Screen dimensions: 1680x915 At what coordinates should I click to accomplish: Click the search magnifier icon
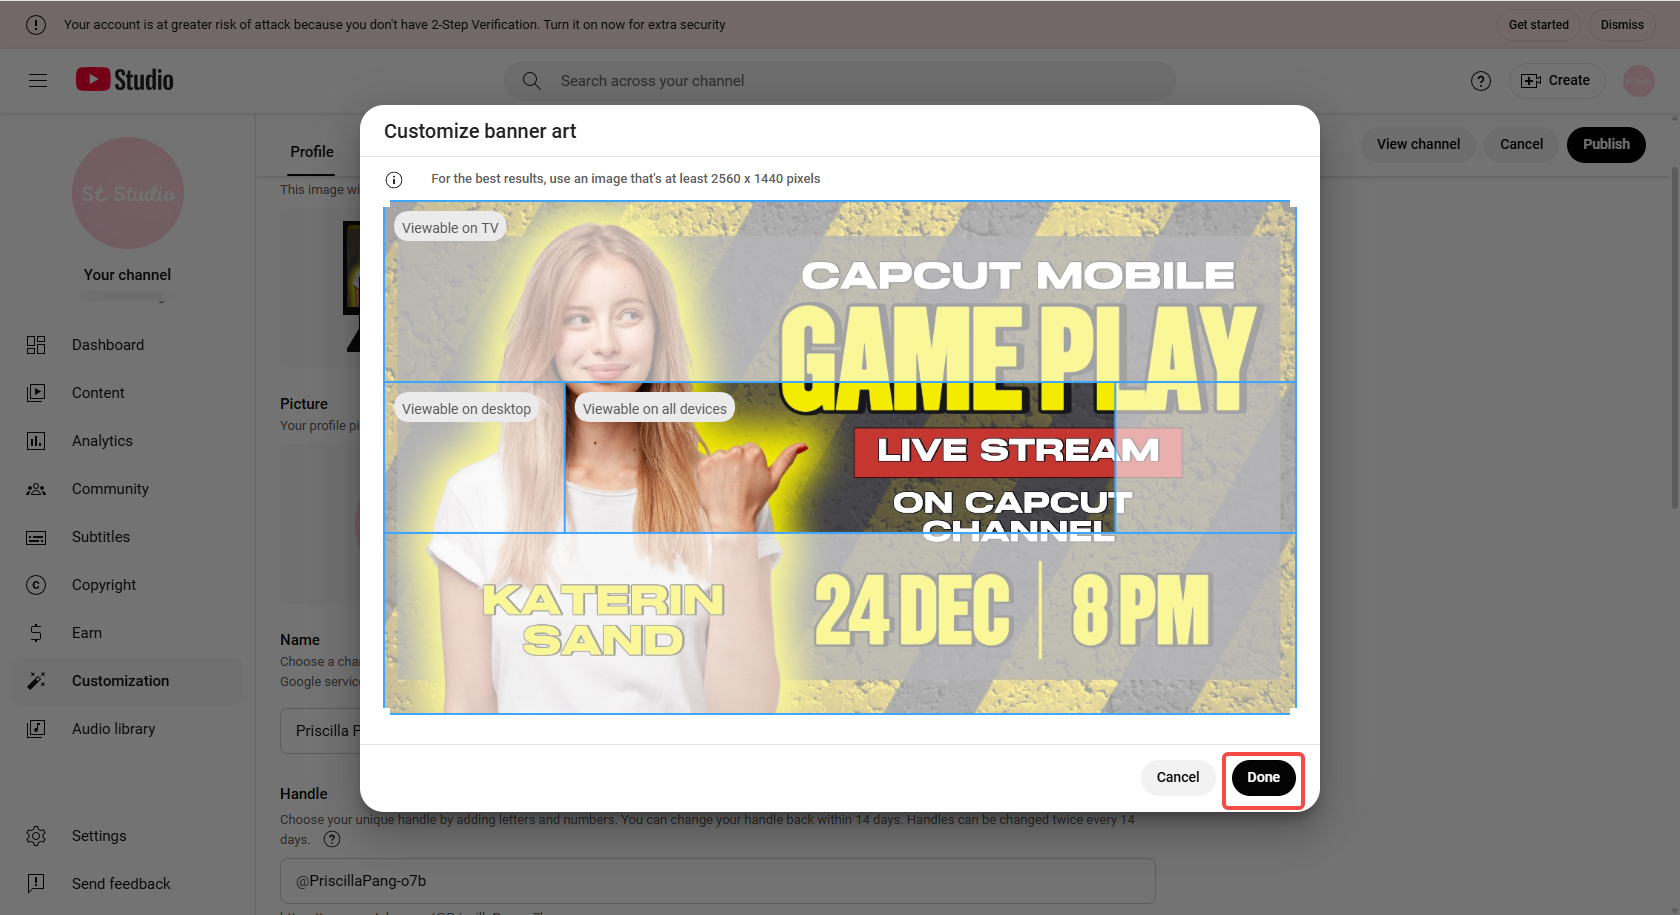click(532, 81)
